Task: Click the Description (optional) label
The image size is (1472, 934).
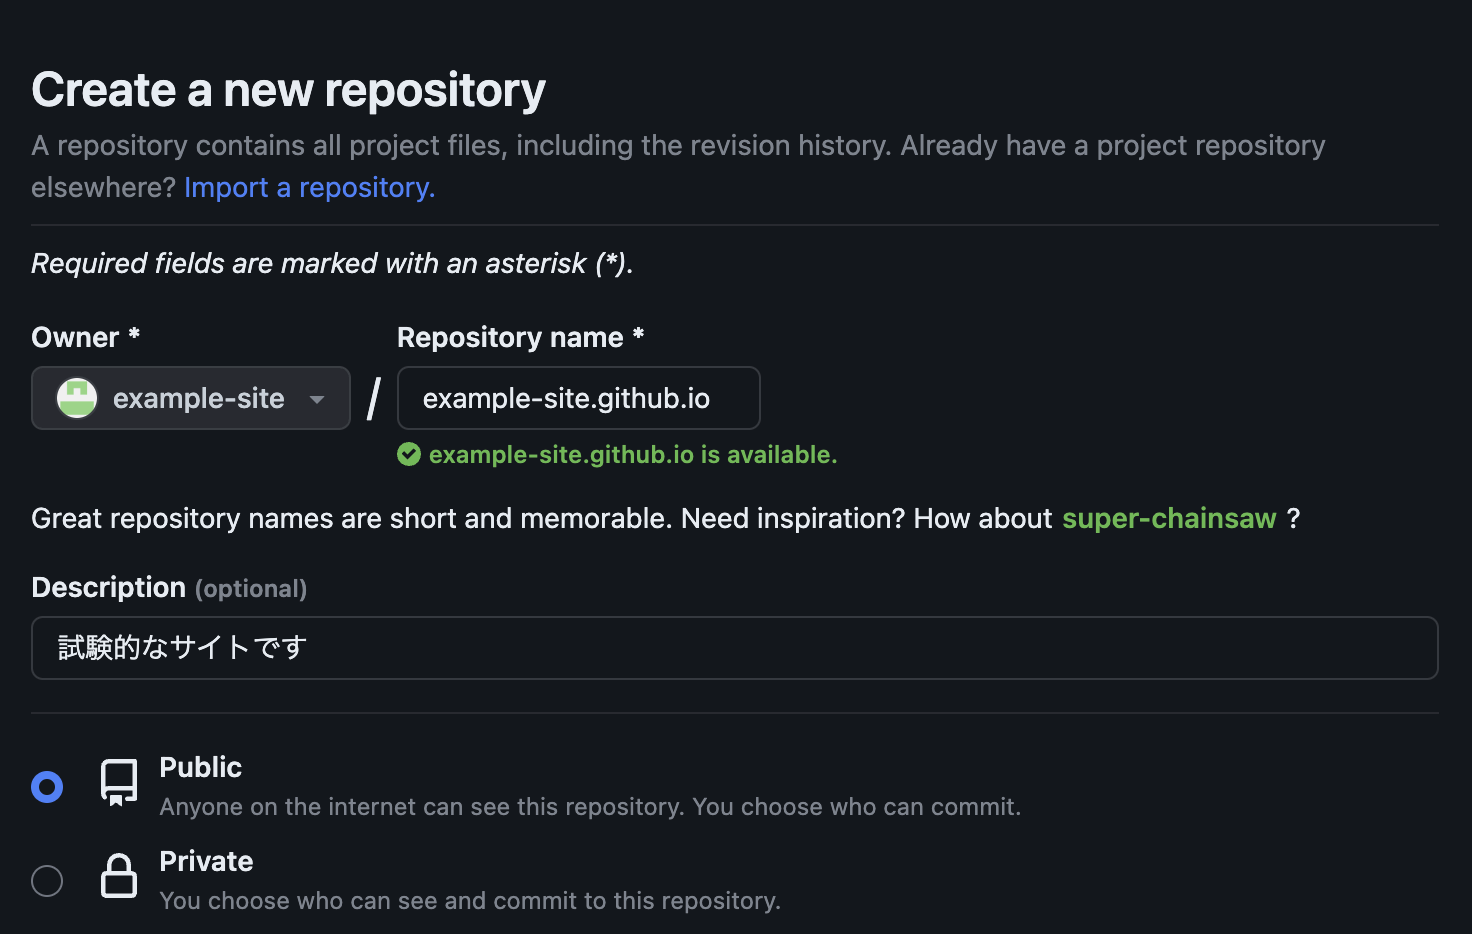Action: [x=168, y=588]
